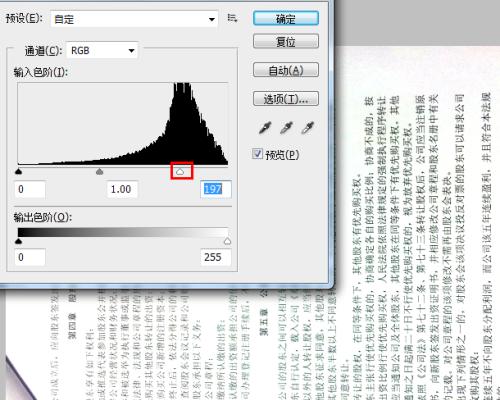
Task: Toggle the 预览(P) preview checkbox
Action: [x=257, y=154]
